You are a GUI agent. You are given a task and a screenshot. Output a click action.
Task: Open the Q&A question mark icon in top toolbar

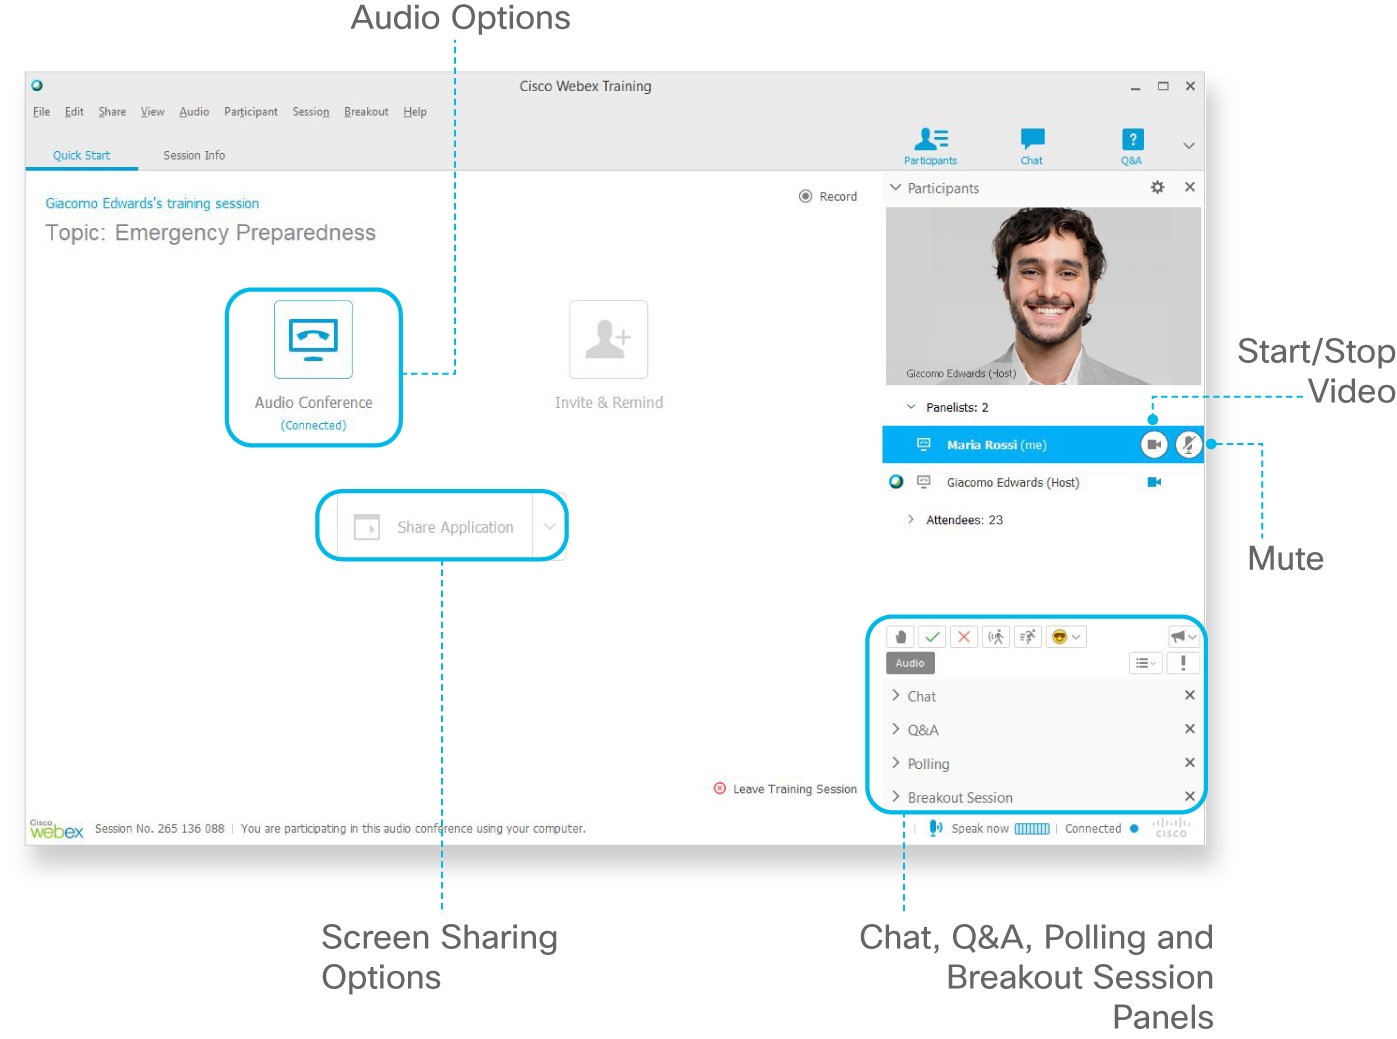coord(1132,139)
